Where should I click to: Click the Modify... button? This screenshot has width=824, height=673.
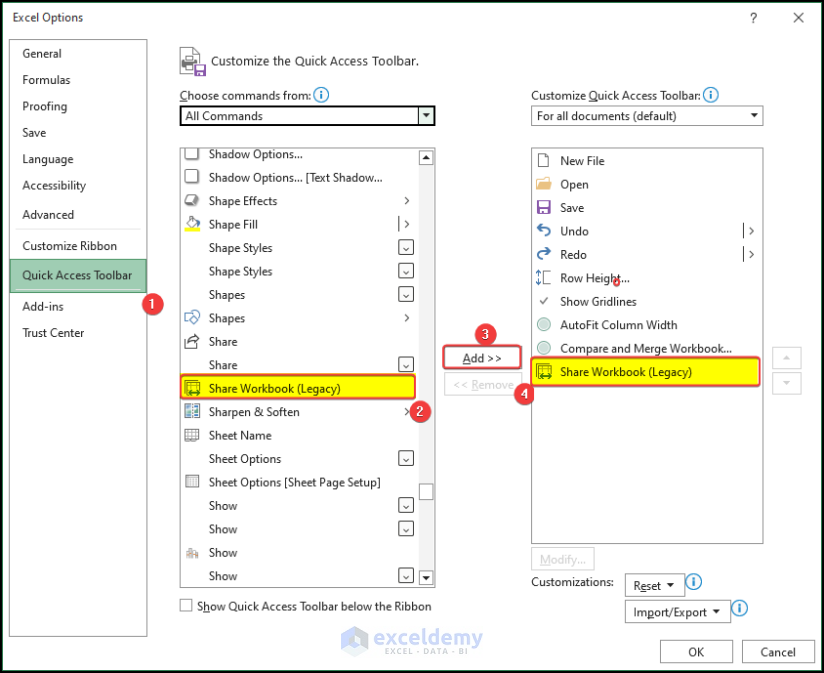click(x=563, y=559)
